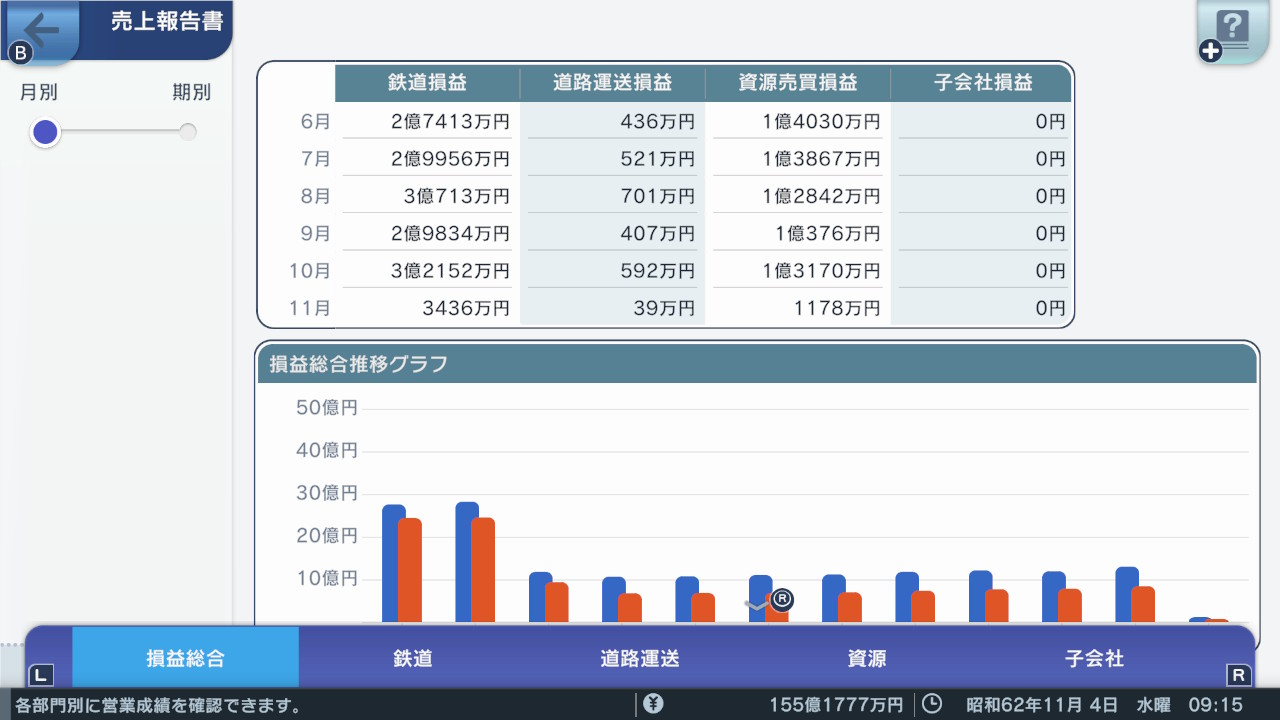Click the 鉄道損益 column header
The image size is (1280, 720).
pyautogui.click(x=427, y=84)
